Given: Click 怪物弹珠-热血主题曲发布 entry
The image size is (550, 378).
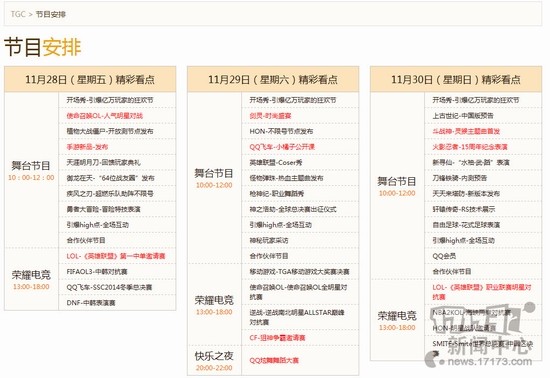Looking at the screenshot, I should 287,178.
